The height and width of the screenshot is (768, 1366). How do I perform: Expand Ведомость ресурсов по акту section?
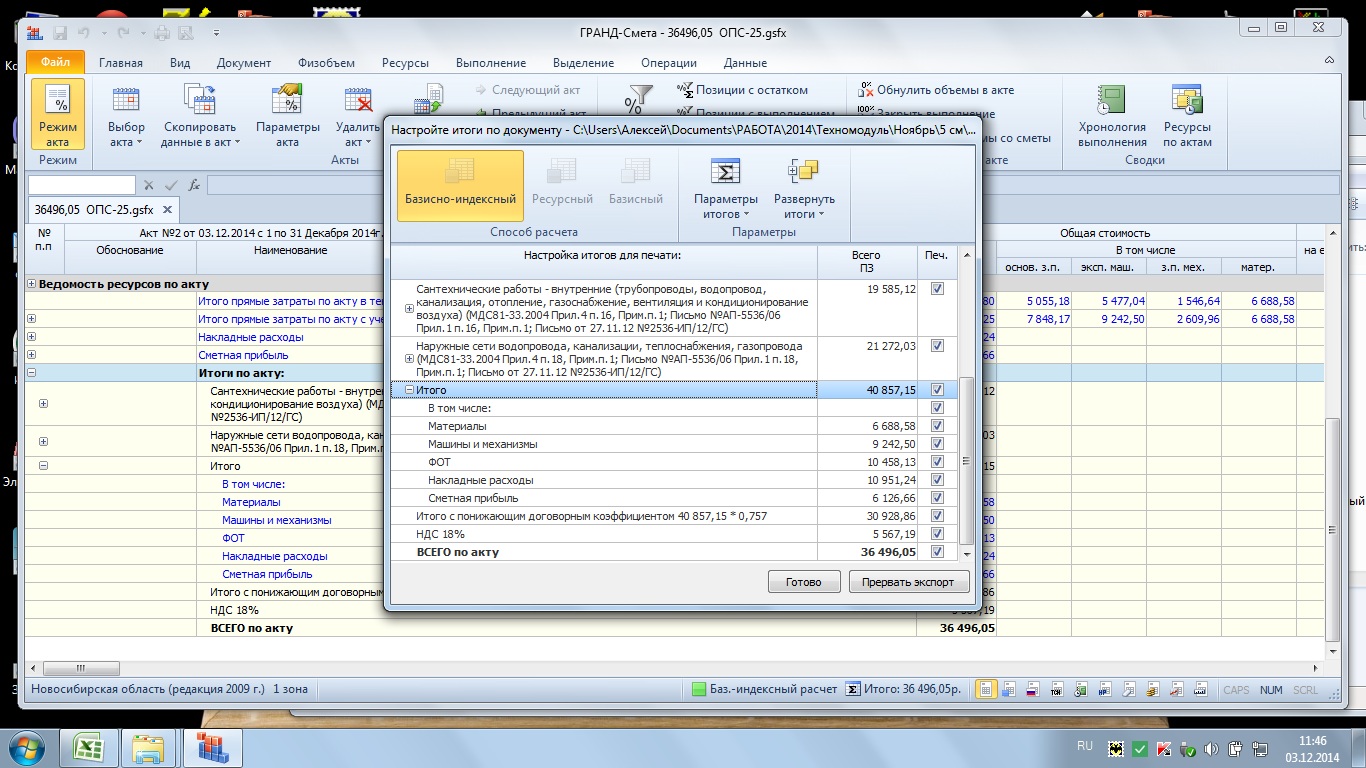[x=32, y=284]
